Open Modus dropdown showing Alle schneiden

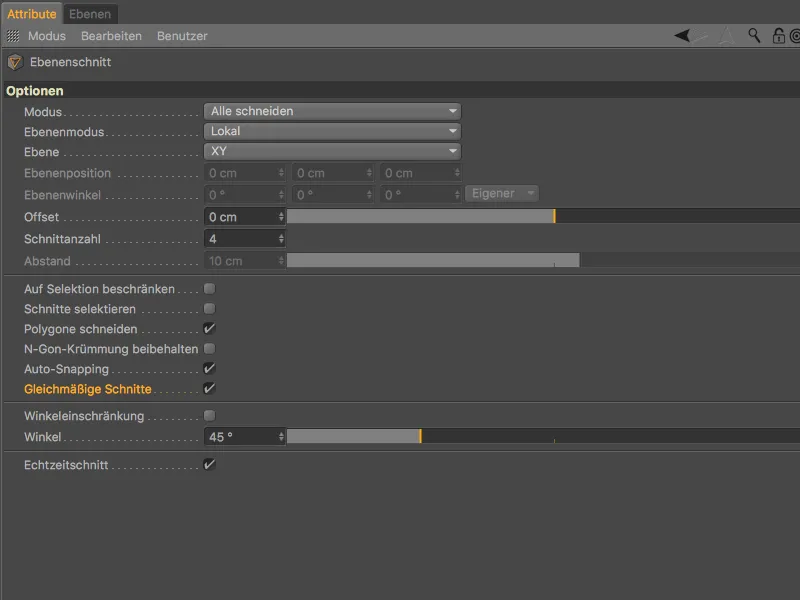click(x=332, y=111)
